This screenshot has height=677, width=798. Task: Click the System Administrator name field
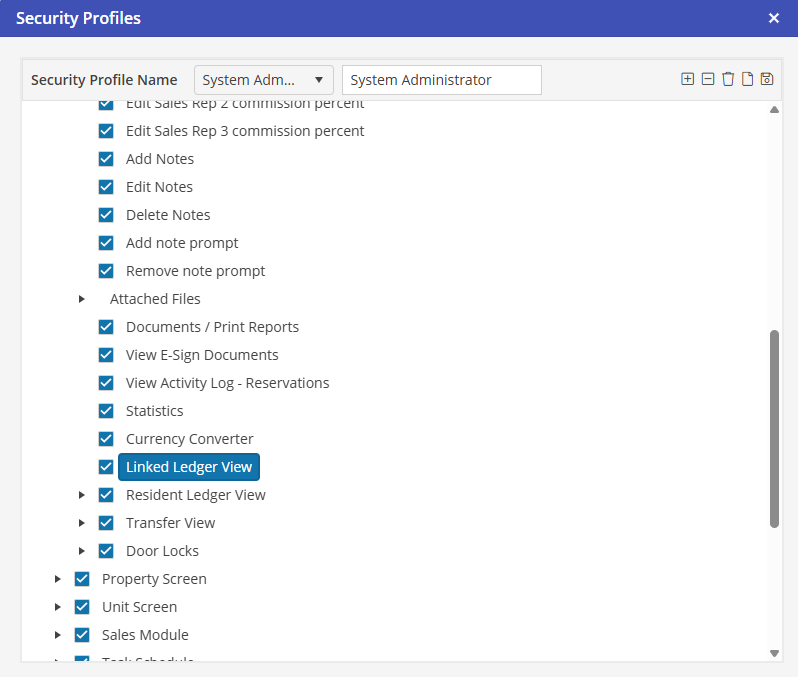pos(441,80)
